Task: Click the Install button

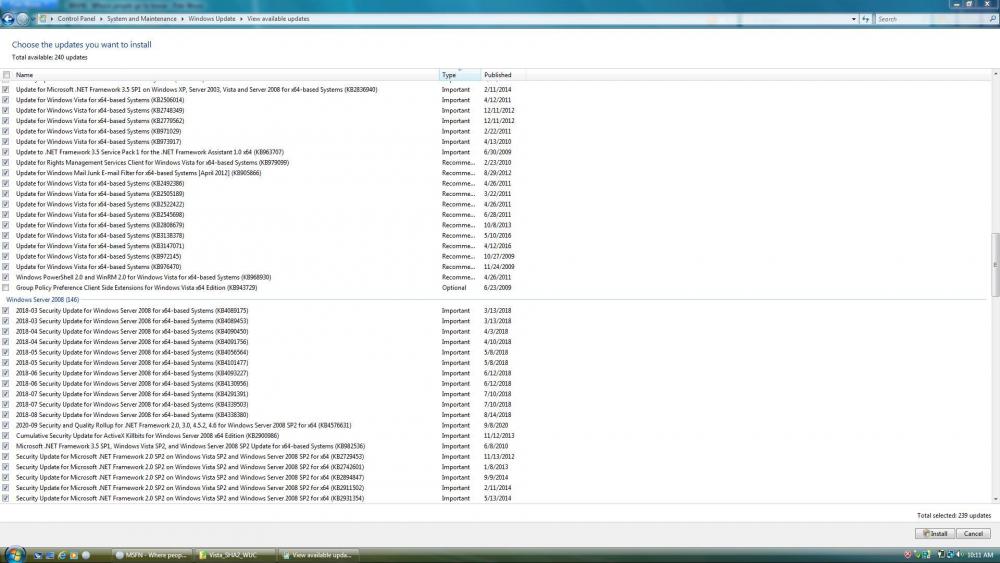Action: (934, 534)
